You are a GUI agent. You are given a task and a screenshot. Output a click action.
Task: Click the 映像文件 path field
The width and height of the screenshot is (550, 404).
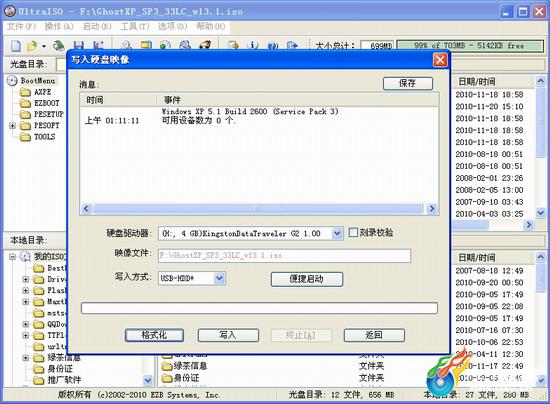tap(284, 256)
